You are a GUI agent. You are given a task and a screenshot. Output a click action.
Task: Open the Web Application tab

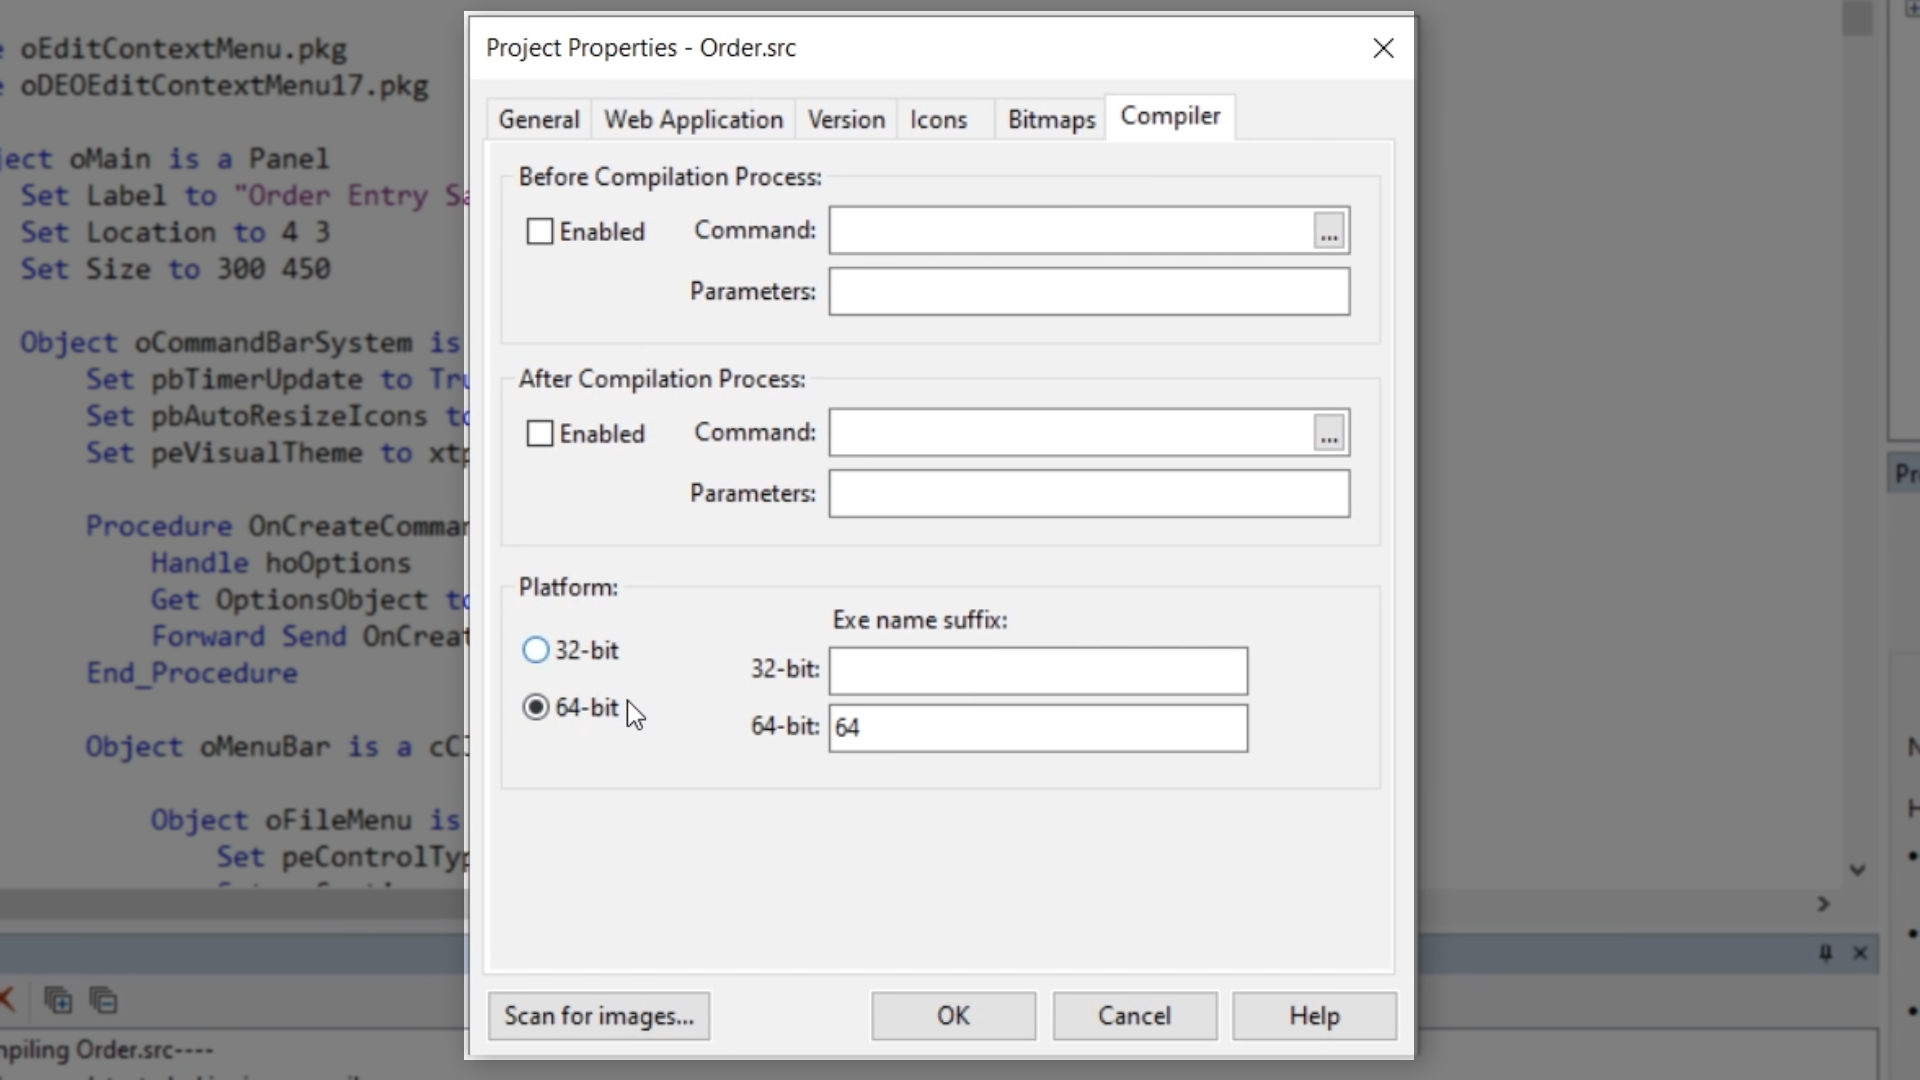click(693, 120)
